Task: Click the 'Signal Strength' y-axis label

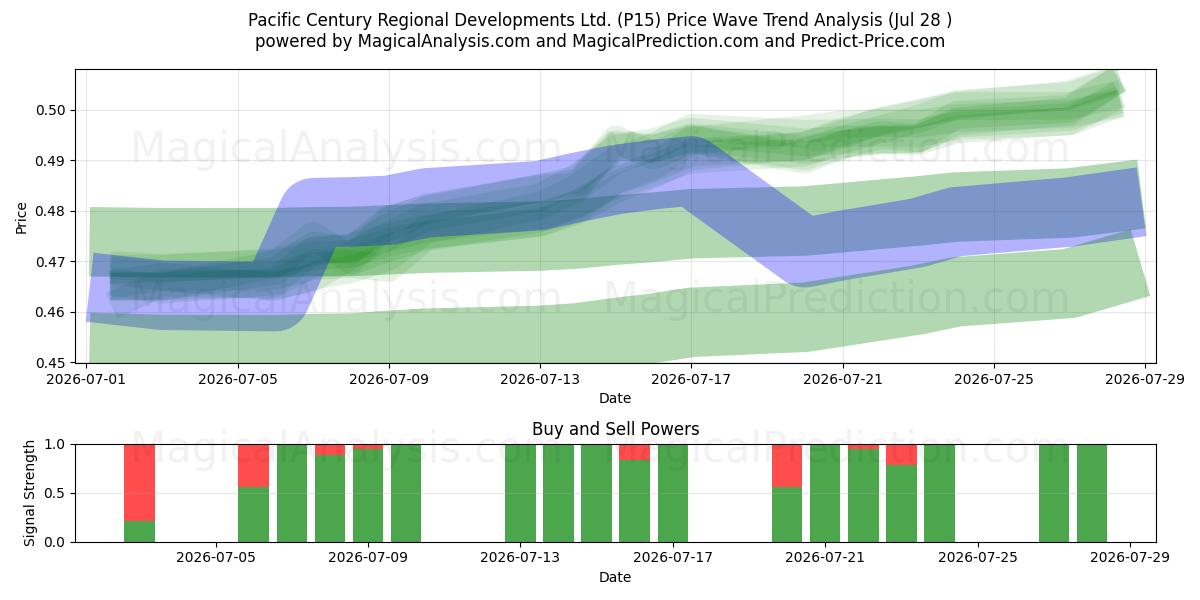Action: click(x=30, y=493)
